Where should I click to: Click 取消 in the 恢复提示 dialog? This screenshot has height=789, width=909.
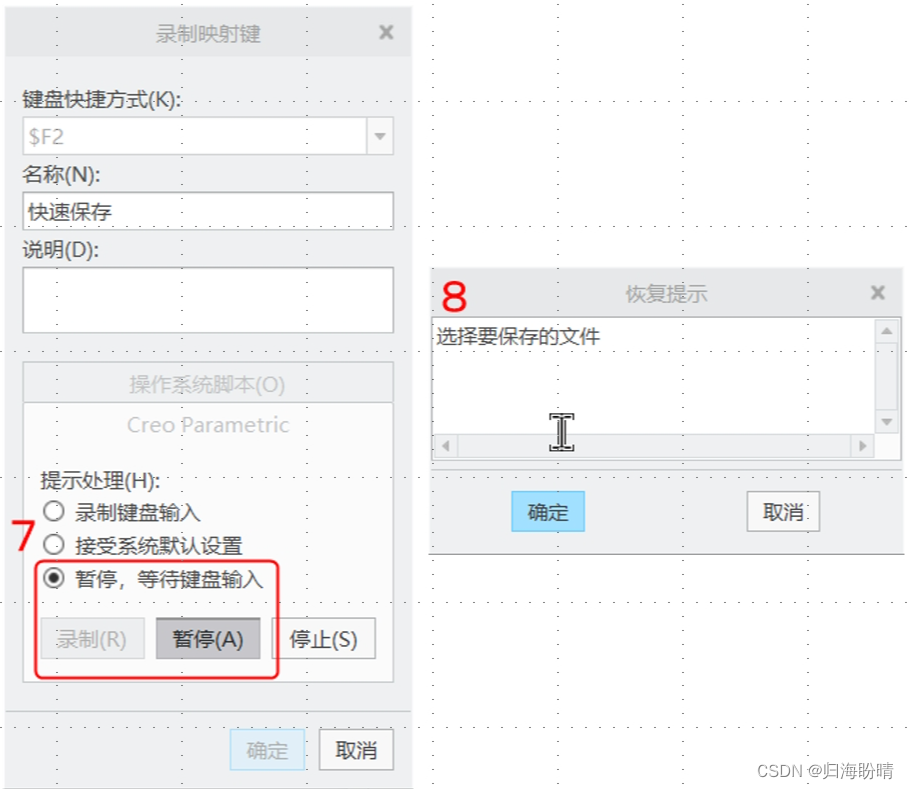pyautogui.click(x=783, y=512)
